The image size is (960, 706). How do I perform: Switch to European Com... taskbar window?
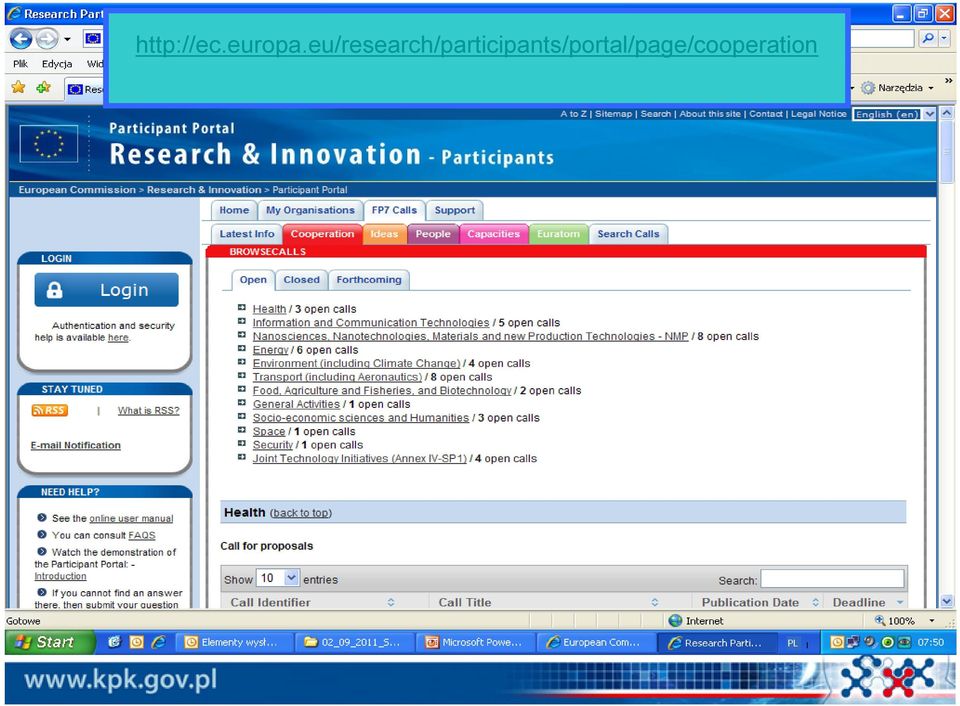click(x=596, y=642)
